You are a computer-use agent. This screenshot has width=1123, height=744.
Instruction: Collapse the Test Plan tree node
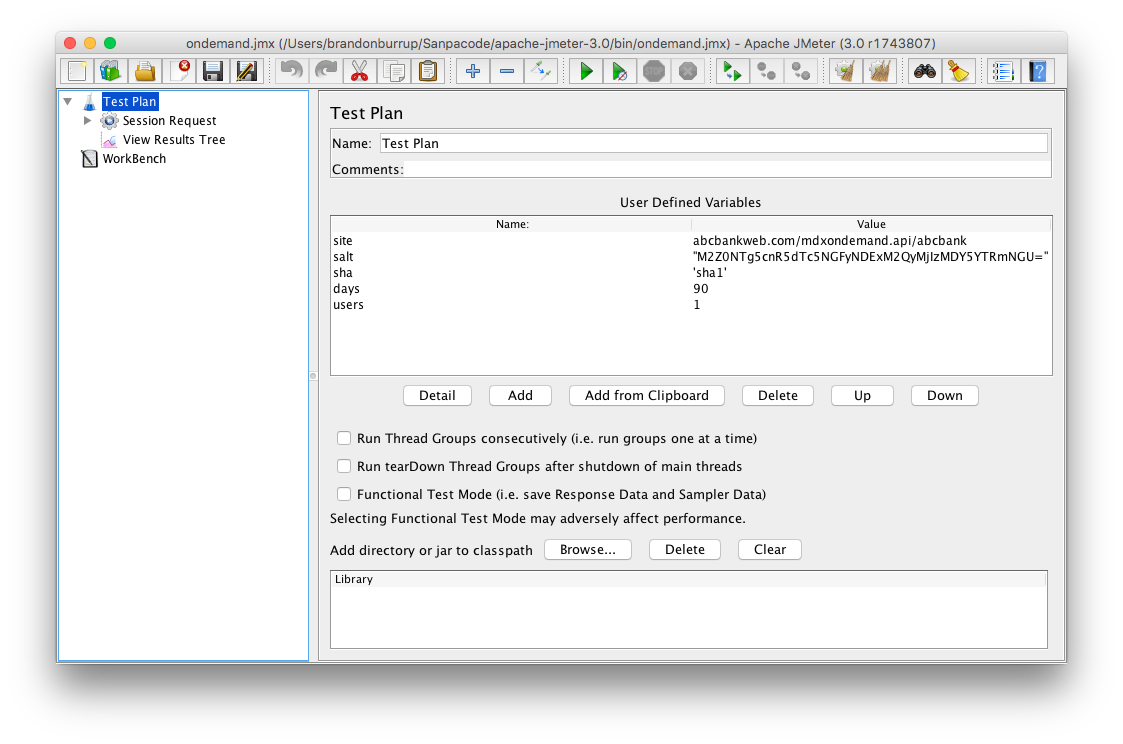tap(68, 101)
